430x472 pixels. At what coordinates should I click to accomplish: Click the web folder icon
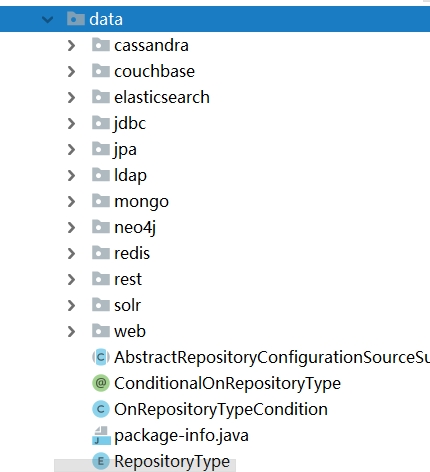pyautogui.click(x=101, y=331)
